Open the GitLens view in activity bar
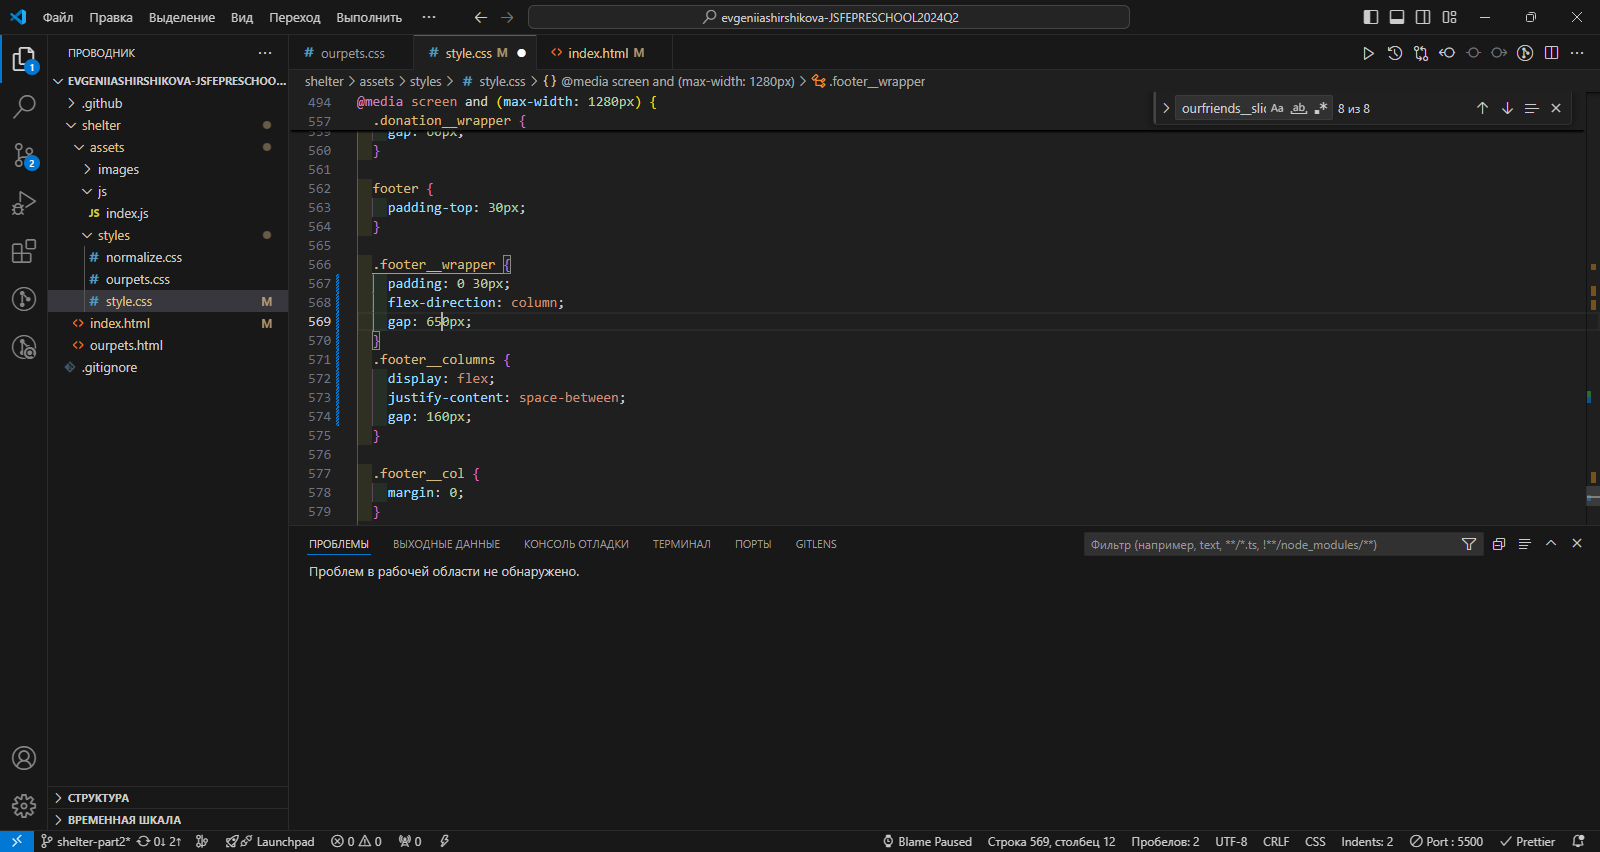The width and height of the screenshot is (1600, 852). 24,299
